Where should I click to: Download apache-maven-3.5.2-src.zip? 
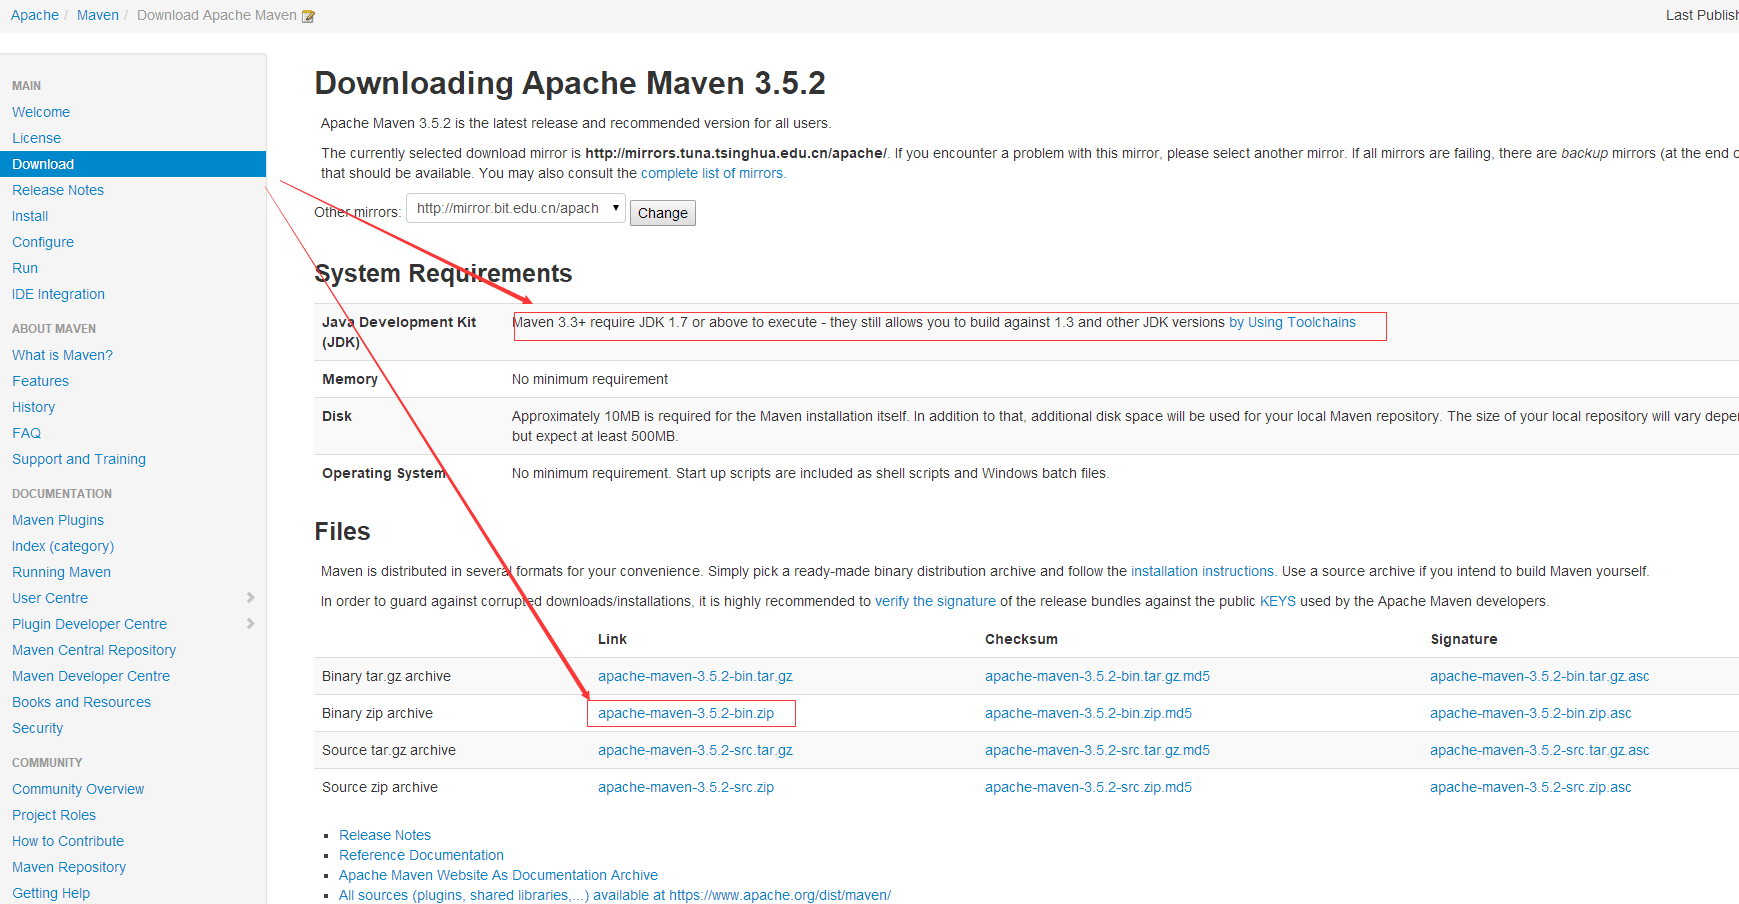[x=686, y=787]
